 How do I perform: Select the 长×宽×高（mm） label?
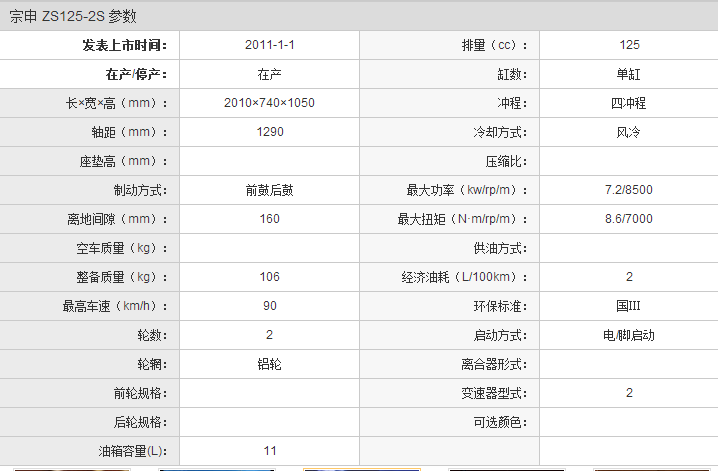116,103
